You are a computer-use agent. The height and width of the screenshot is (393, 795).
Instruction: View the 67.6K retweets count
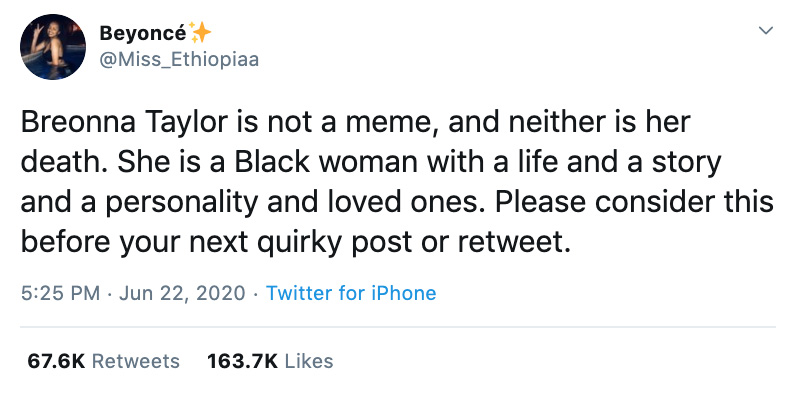(56, 361)
